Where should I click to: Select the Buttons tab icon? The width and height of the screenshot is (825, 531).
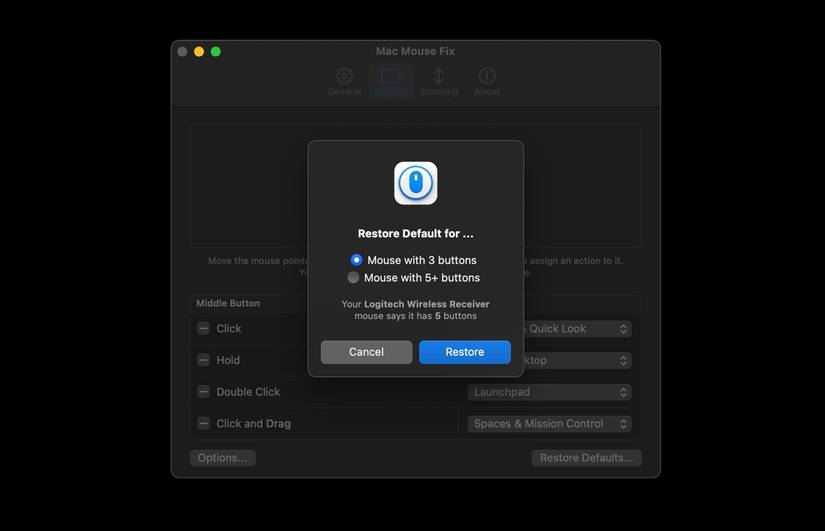(x=390, y=76)
